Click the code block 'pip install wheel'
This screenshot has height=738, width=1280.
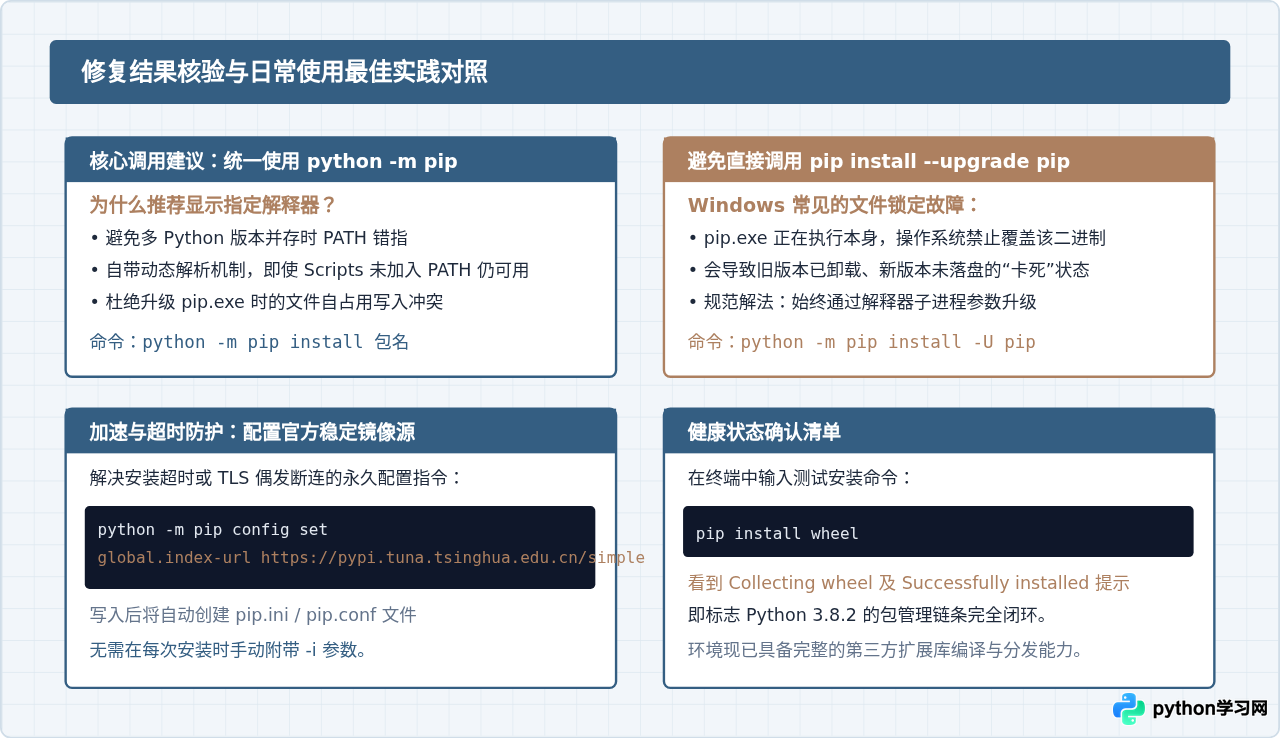tap(938, 532)
